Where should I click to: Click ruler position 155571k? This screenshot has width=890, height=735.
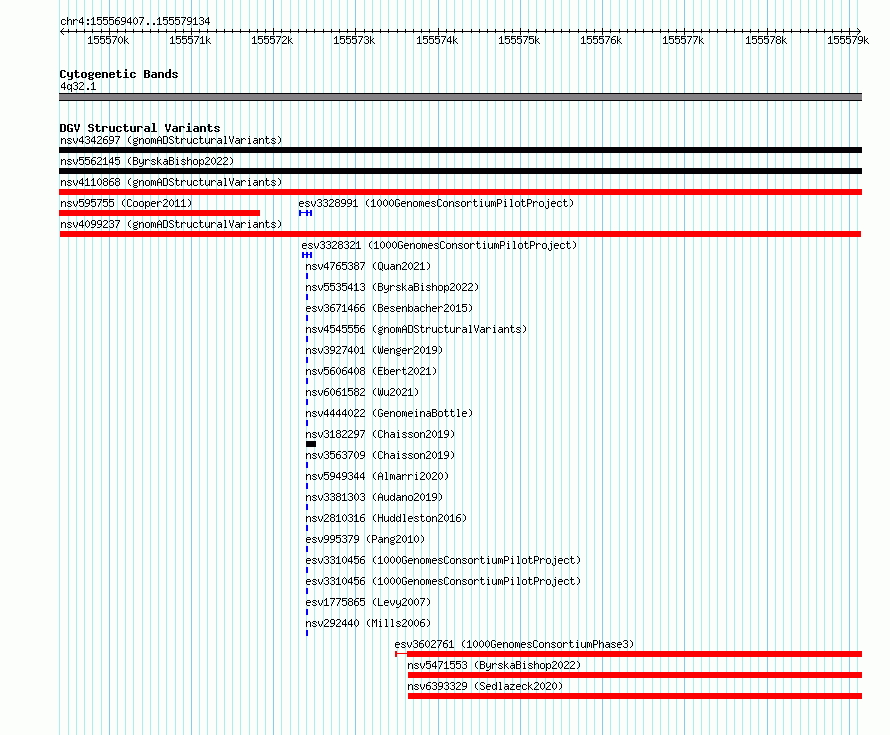click(x=190, y=40)
